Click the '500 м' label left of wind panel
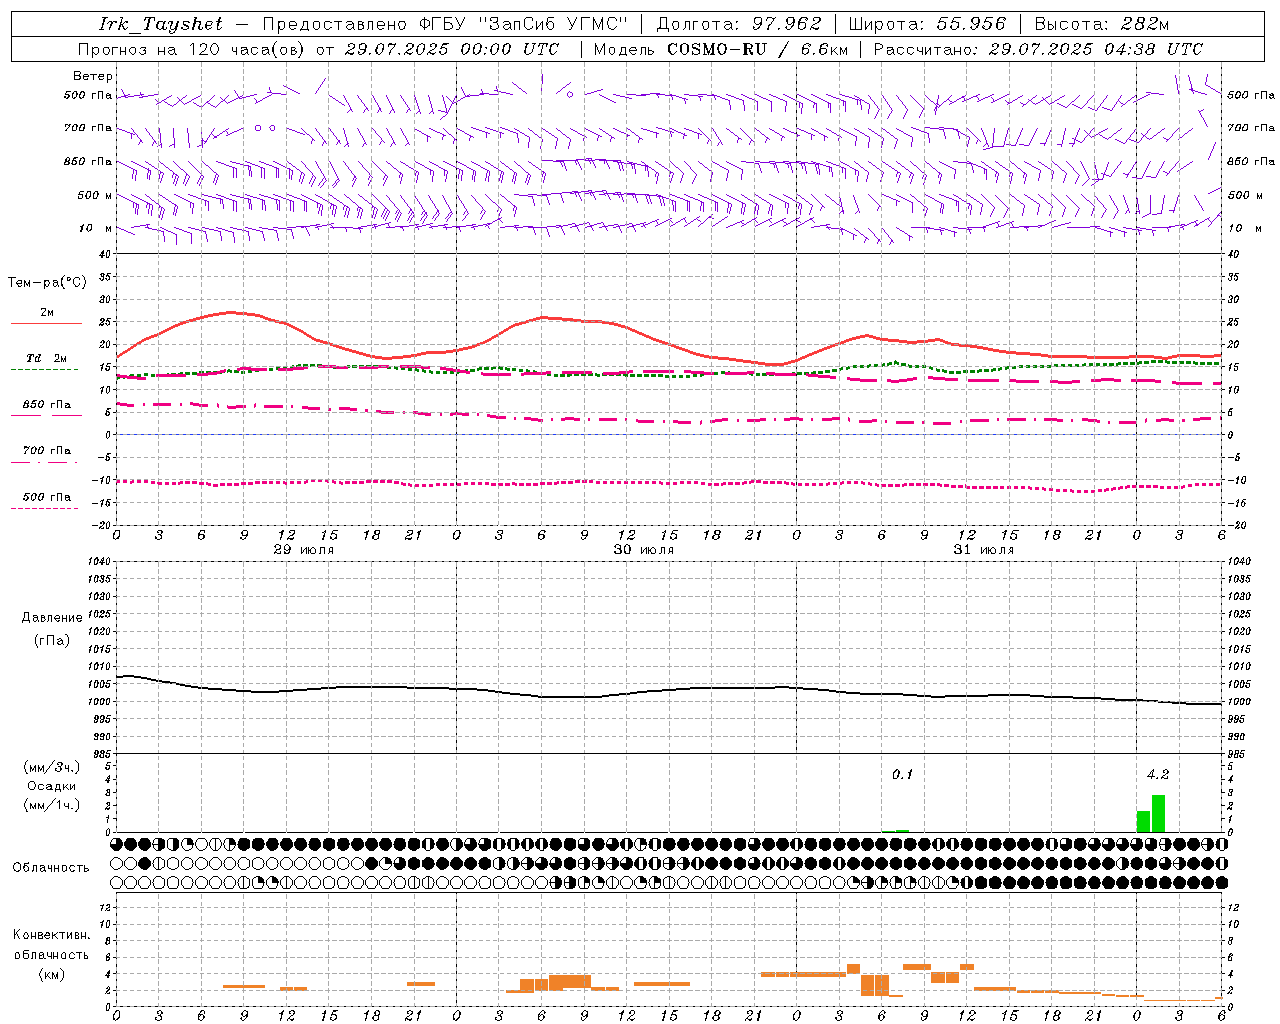The height and width of the screenshot is (1024, 1280). (95, 196)
